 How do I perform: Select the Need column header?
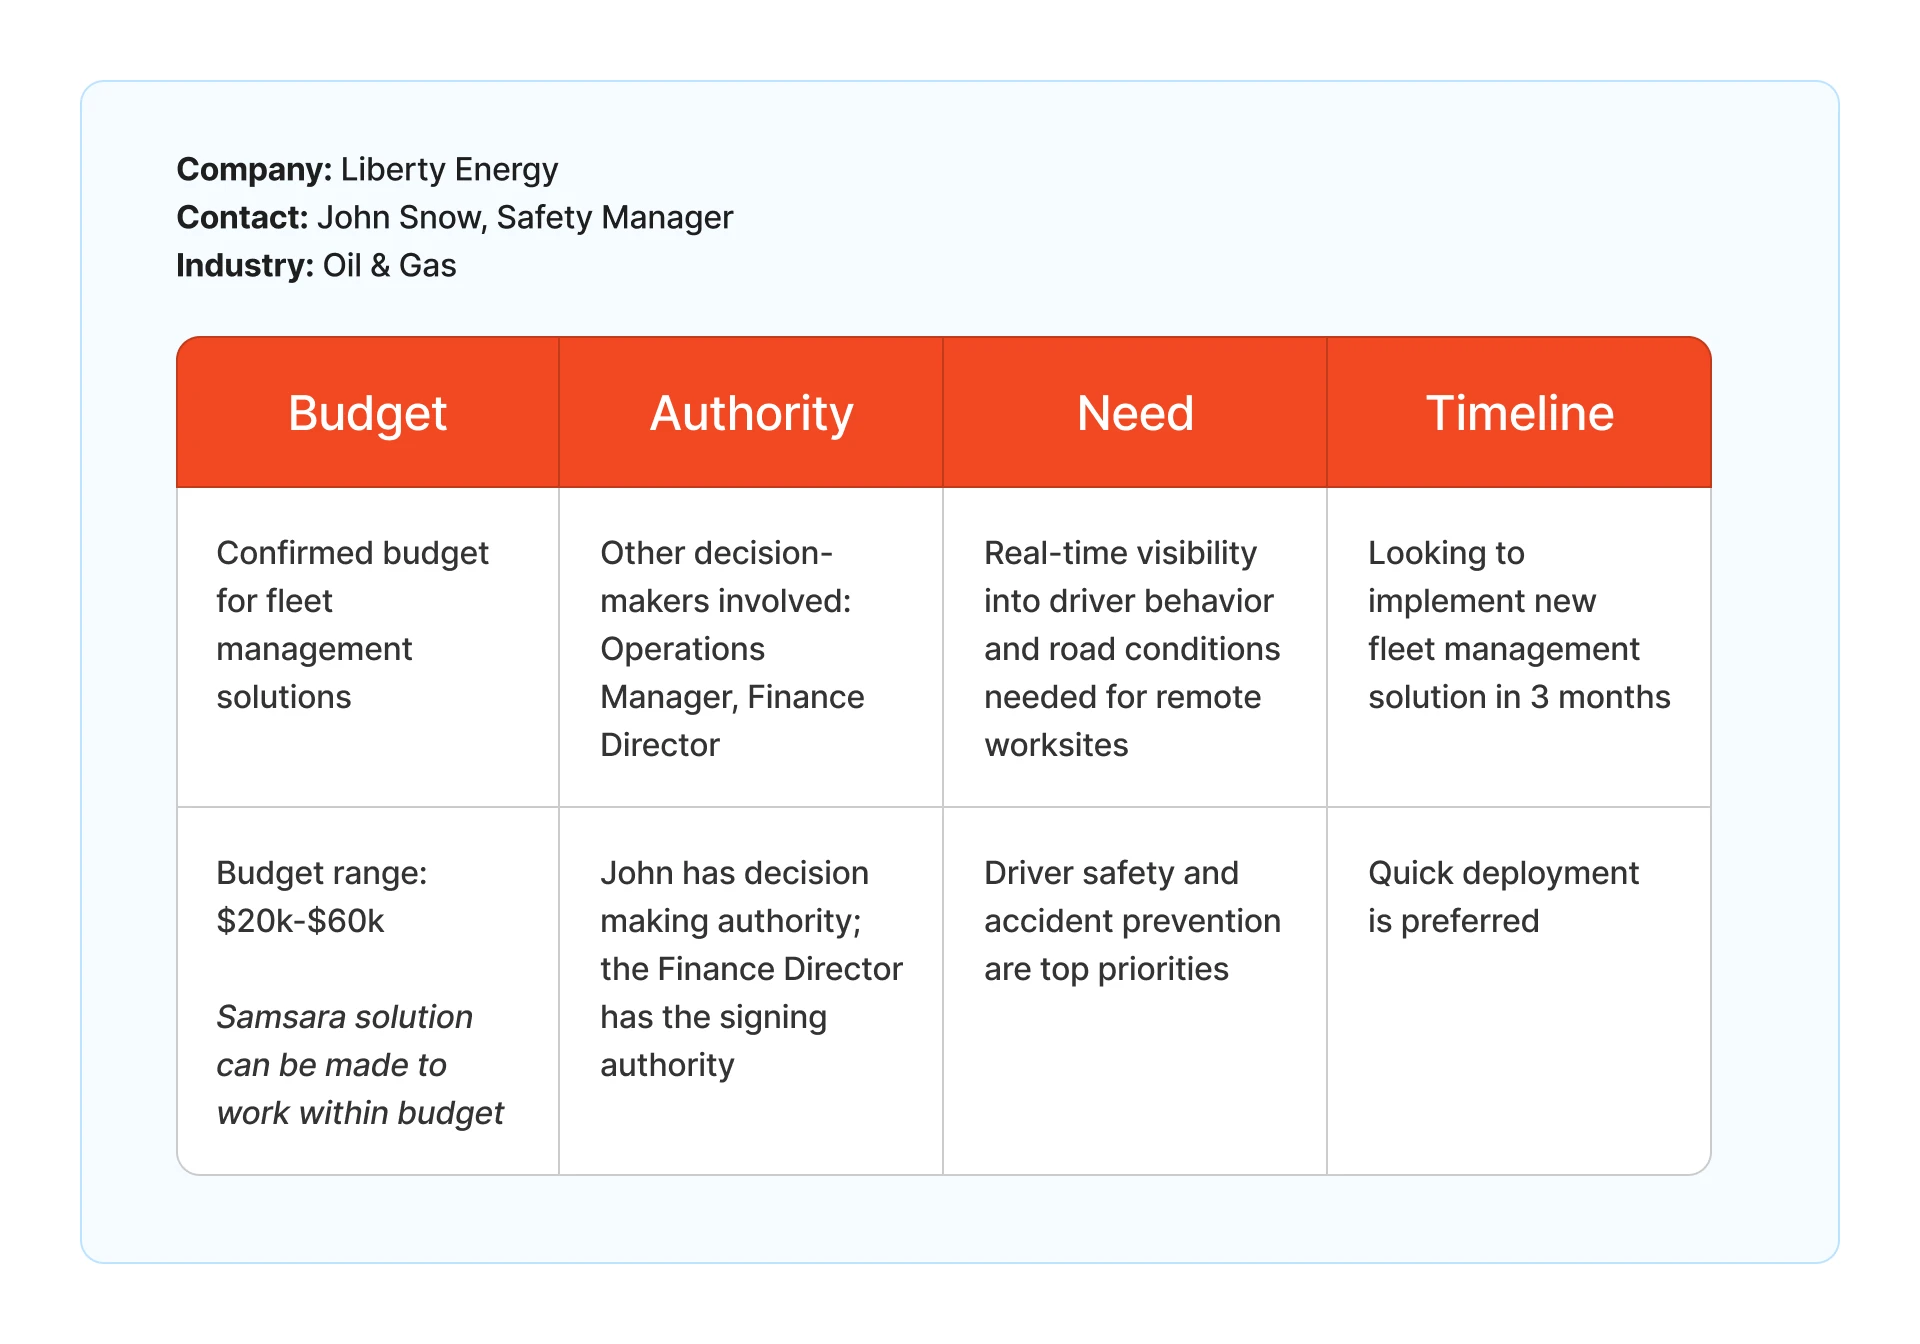point(1135,413)
